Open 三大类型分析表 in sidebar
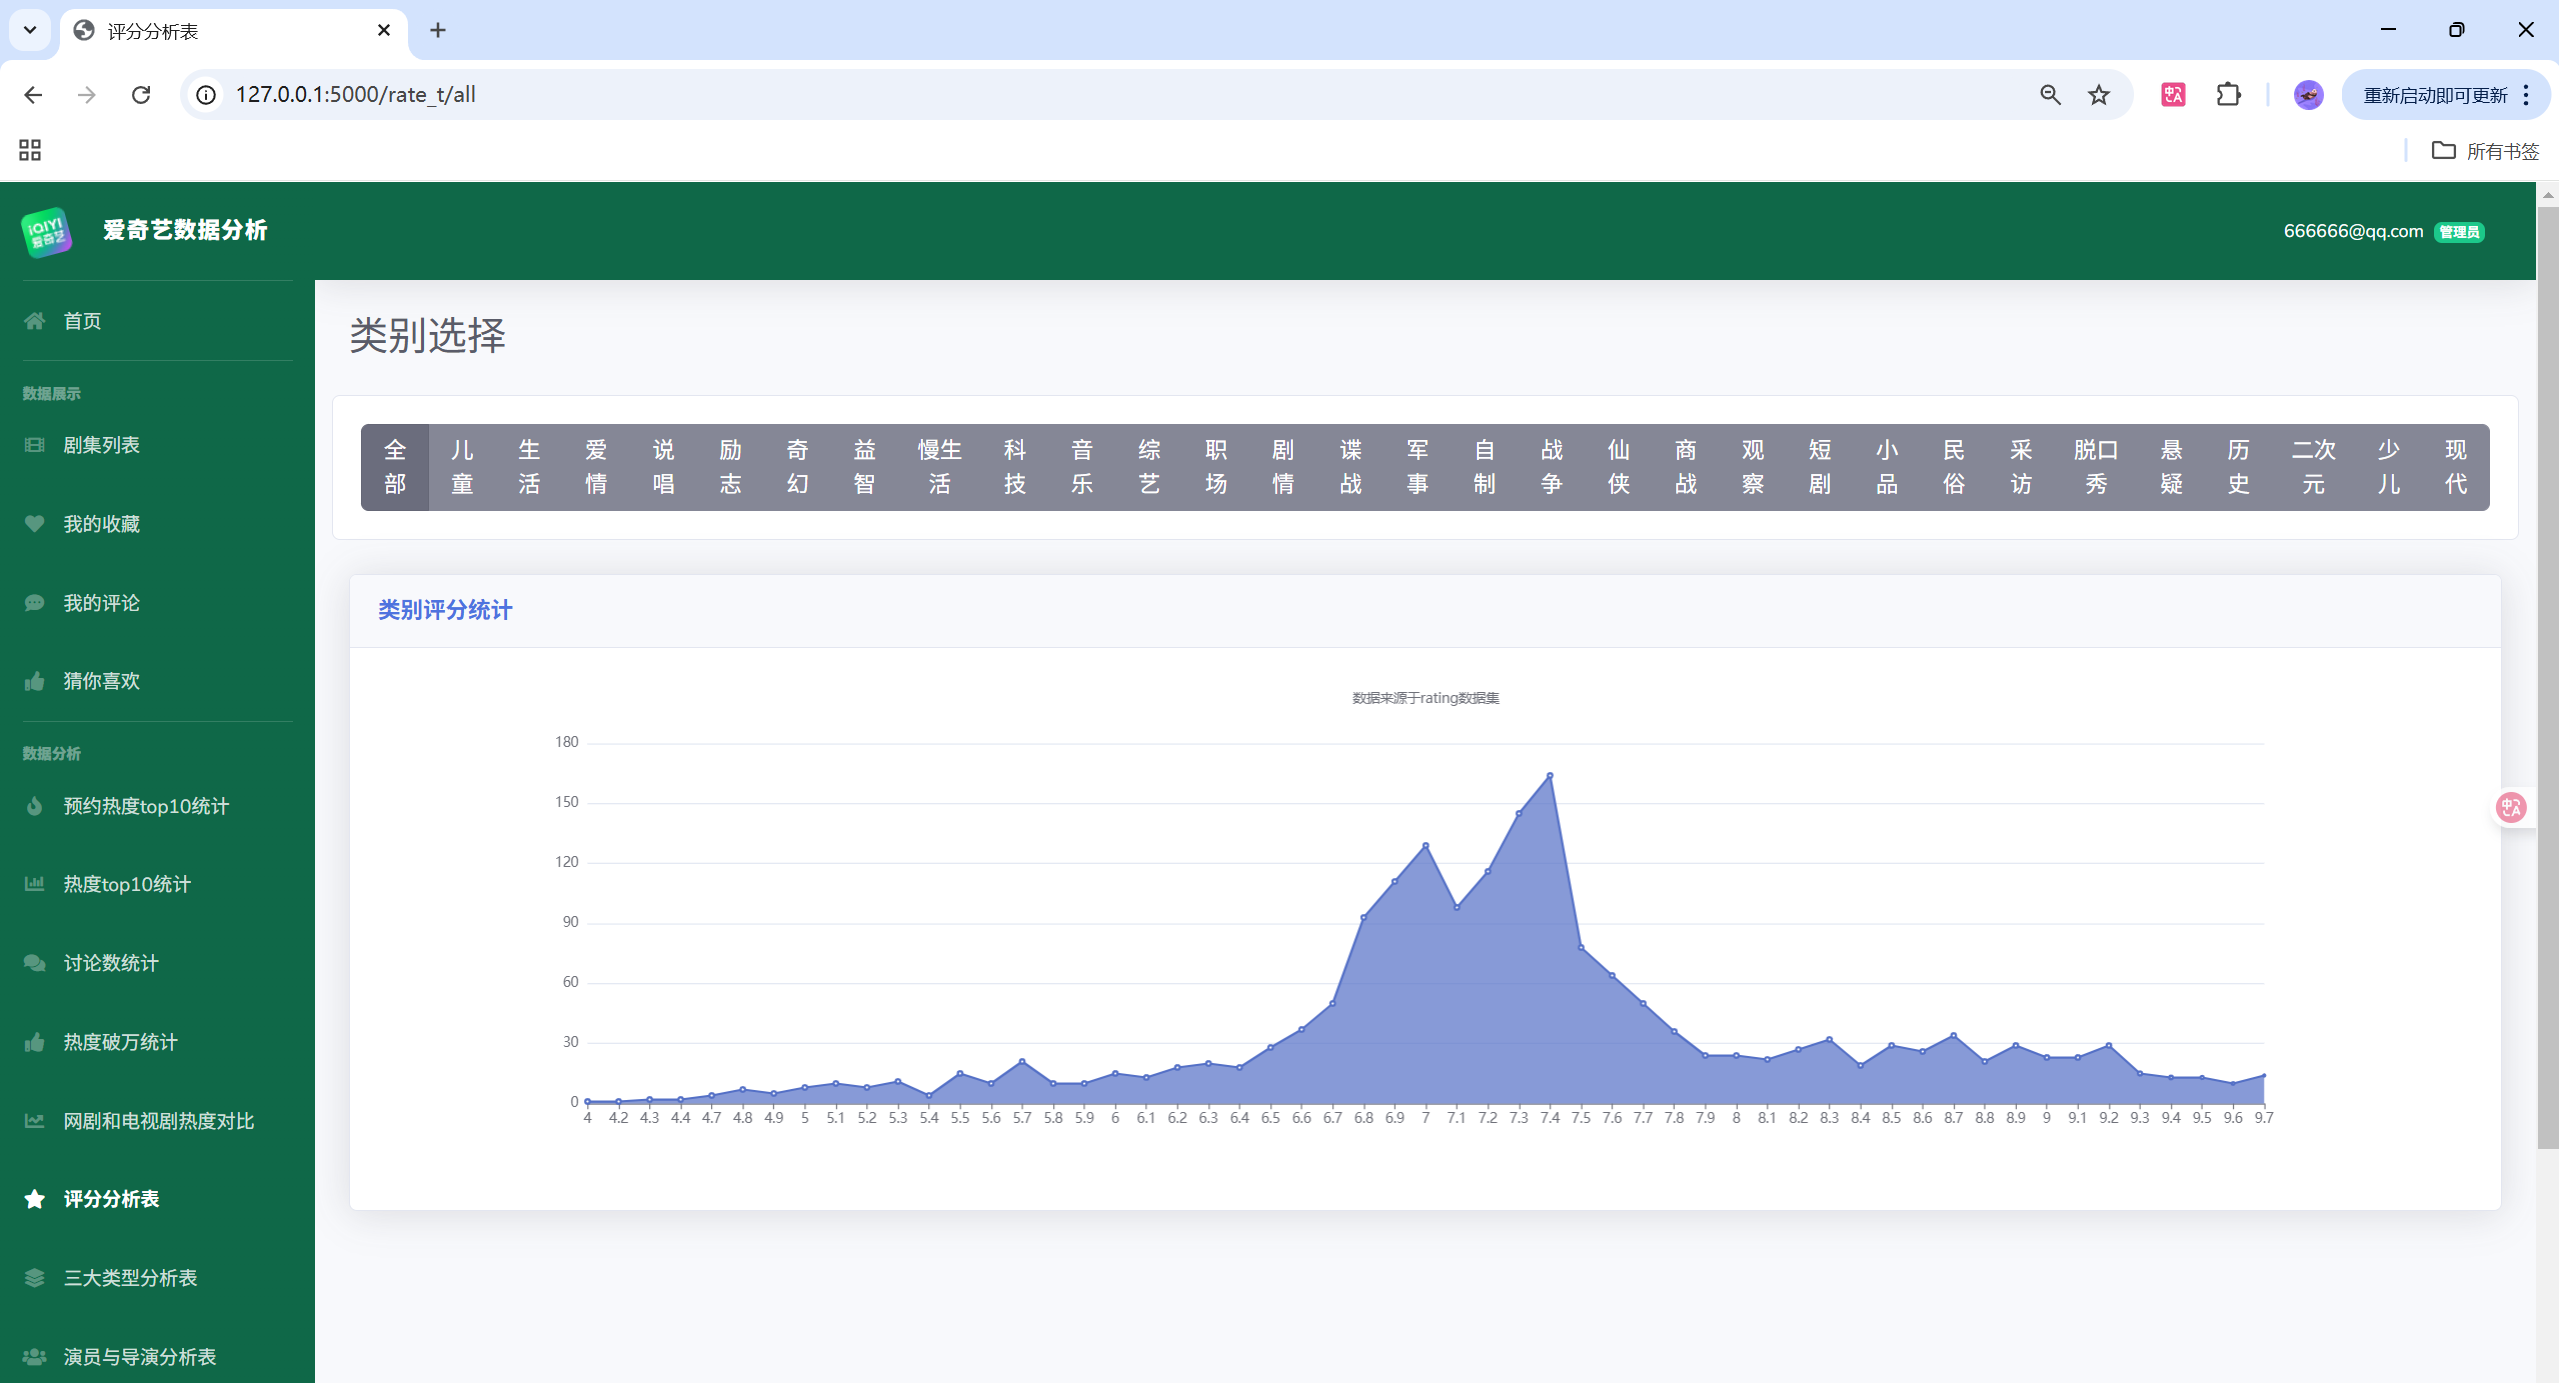The height and width of the screenshot is (1383, 2559). (x=130, y=1278)
